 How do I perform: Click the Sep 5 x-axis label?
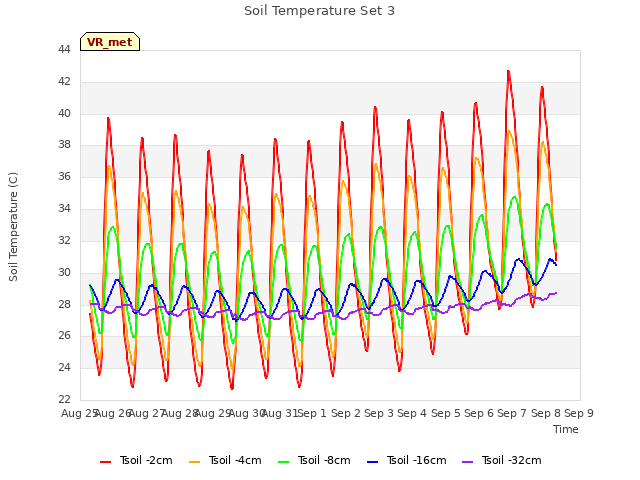(x=446, y=413)
